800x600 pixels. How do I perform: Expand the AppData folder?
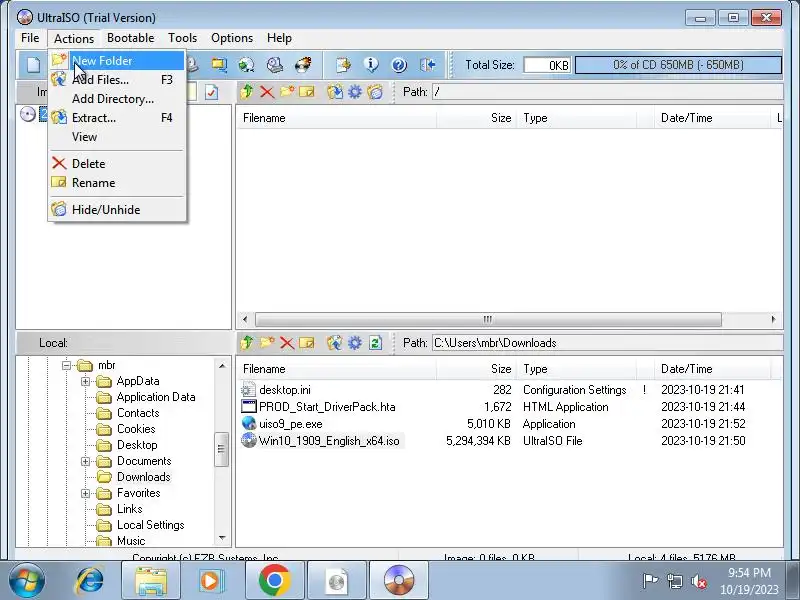pos(85,381)
